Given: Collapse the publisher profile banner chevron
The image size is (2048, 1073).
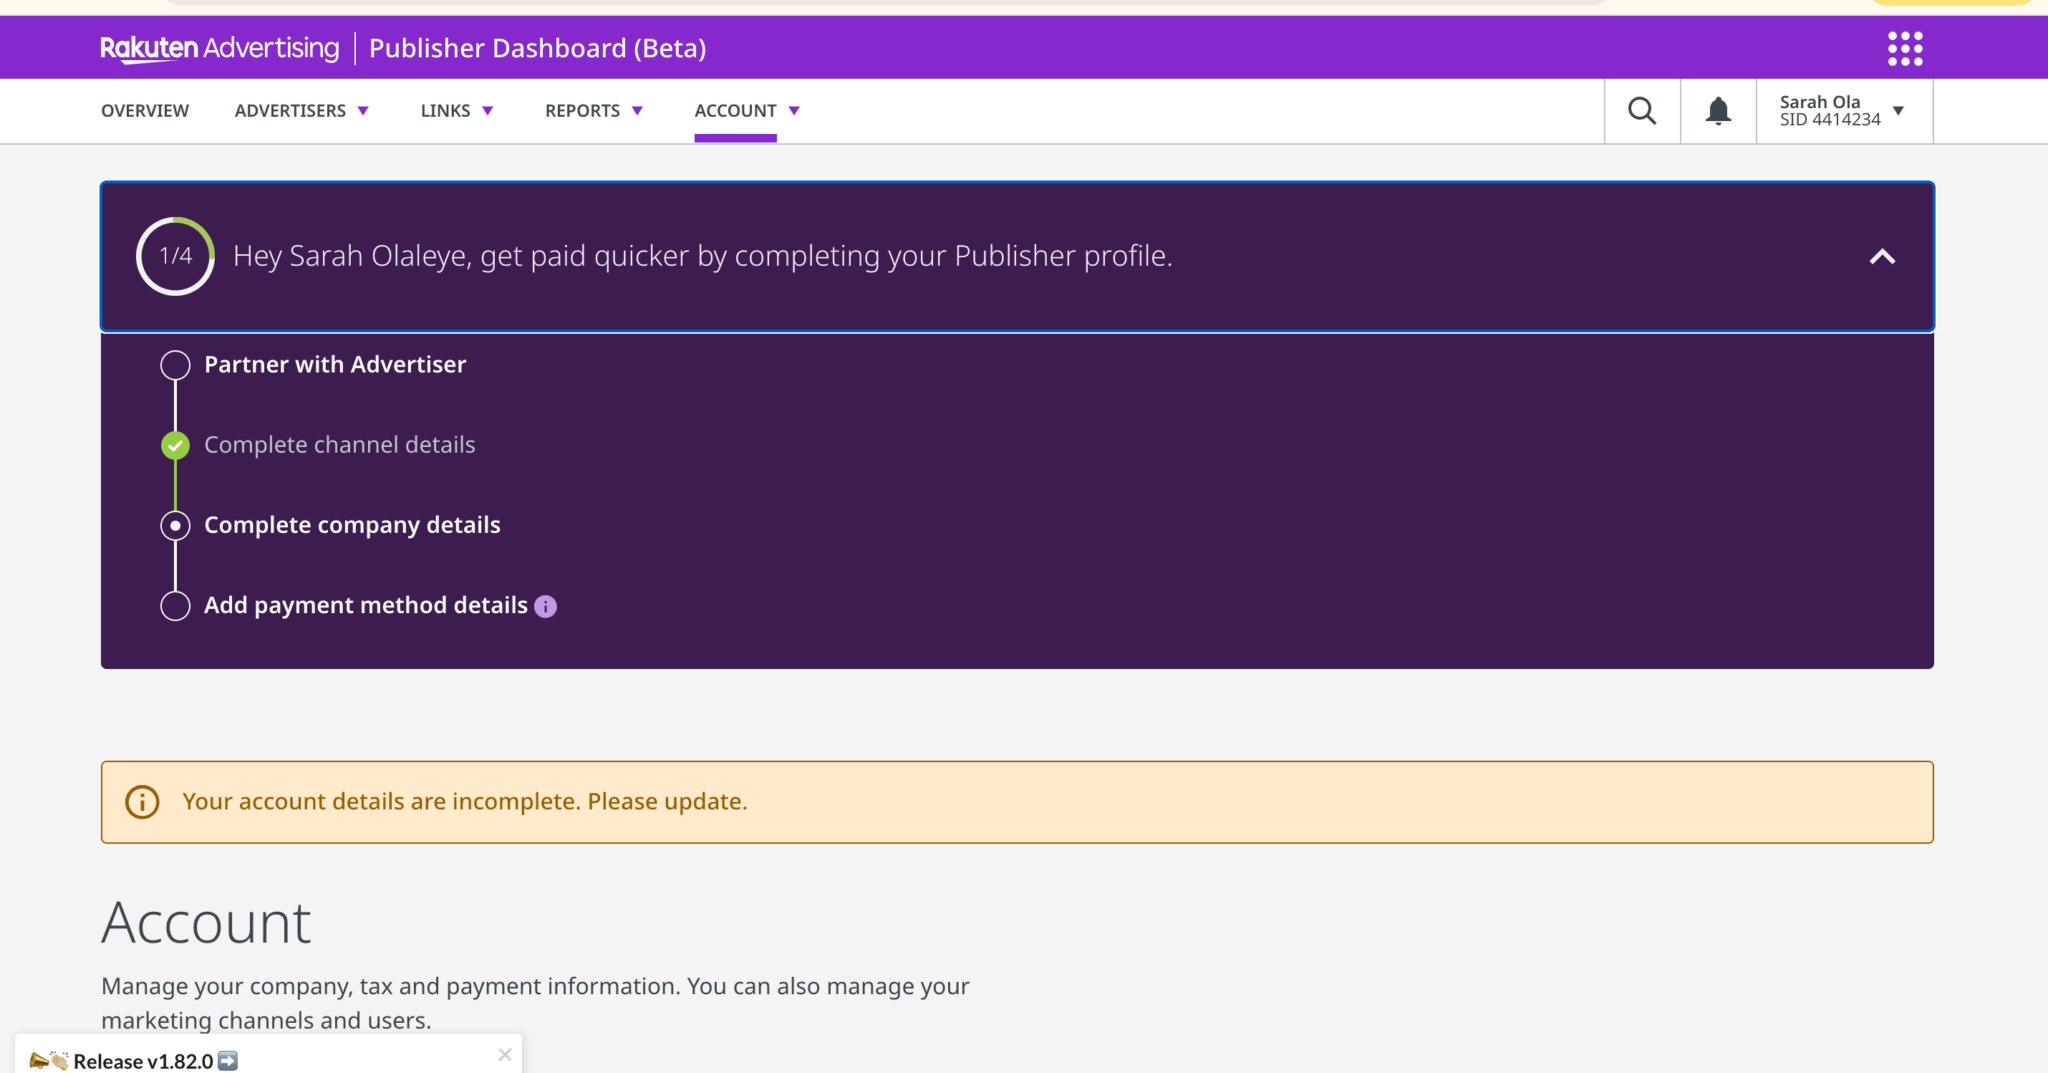Looking at the screenshot, I should click(1881, 257).
